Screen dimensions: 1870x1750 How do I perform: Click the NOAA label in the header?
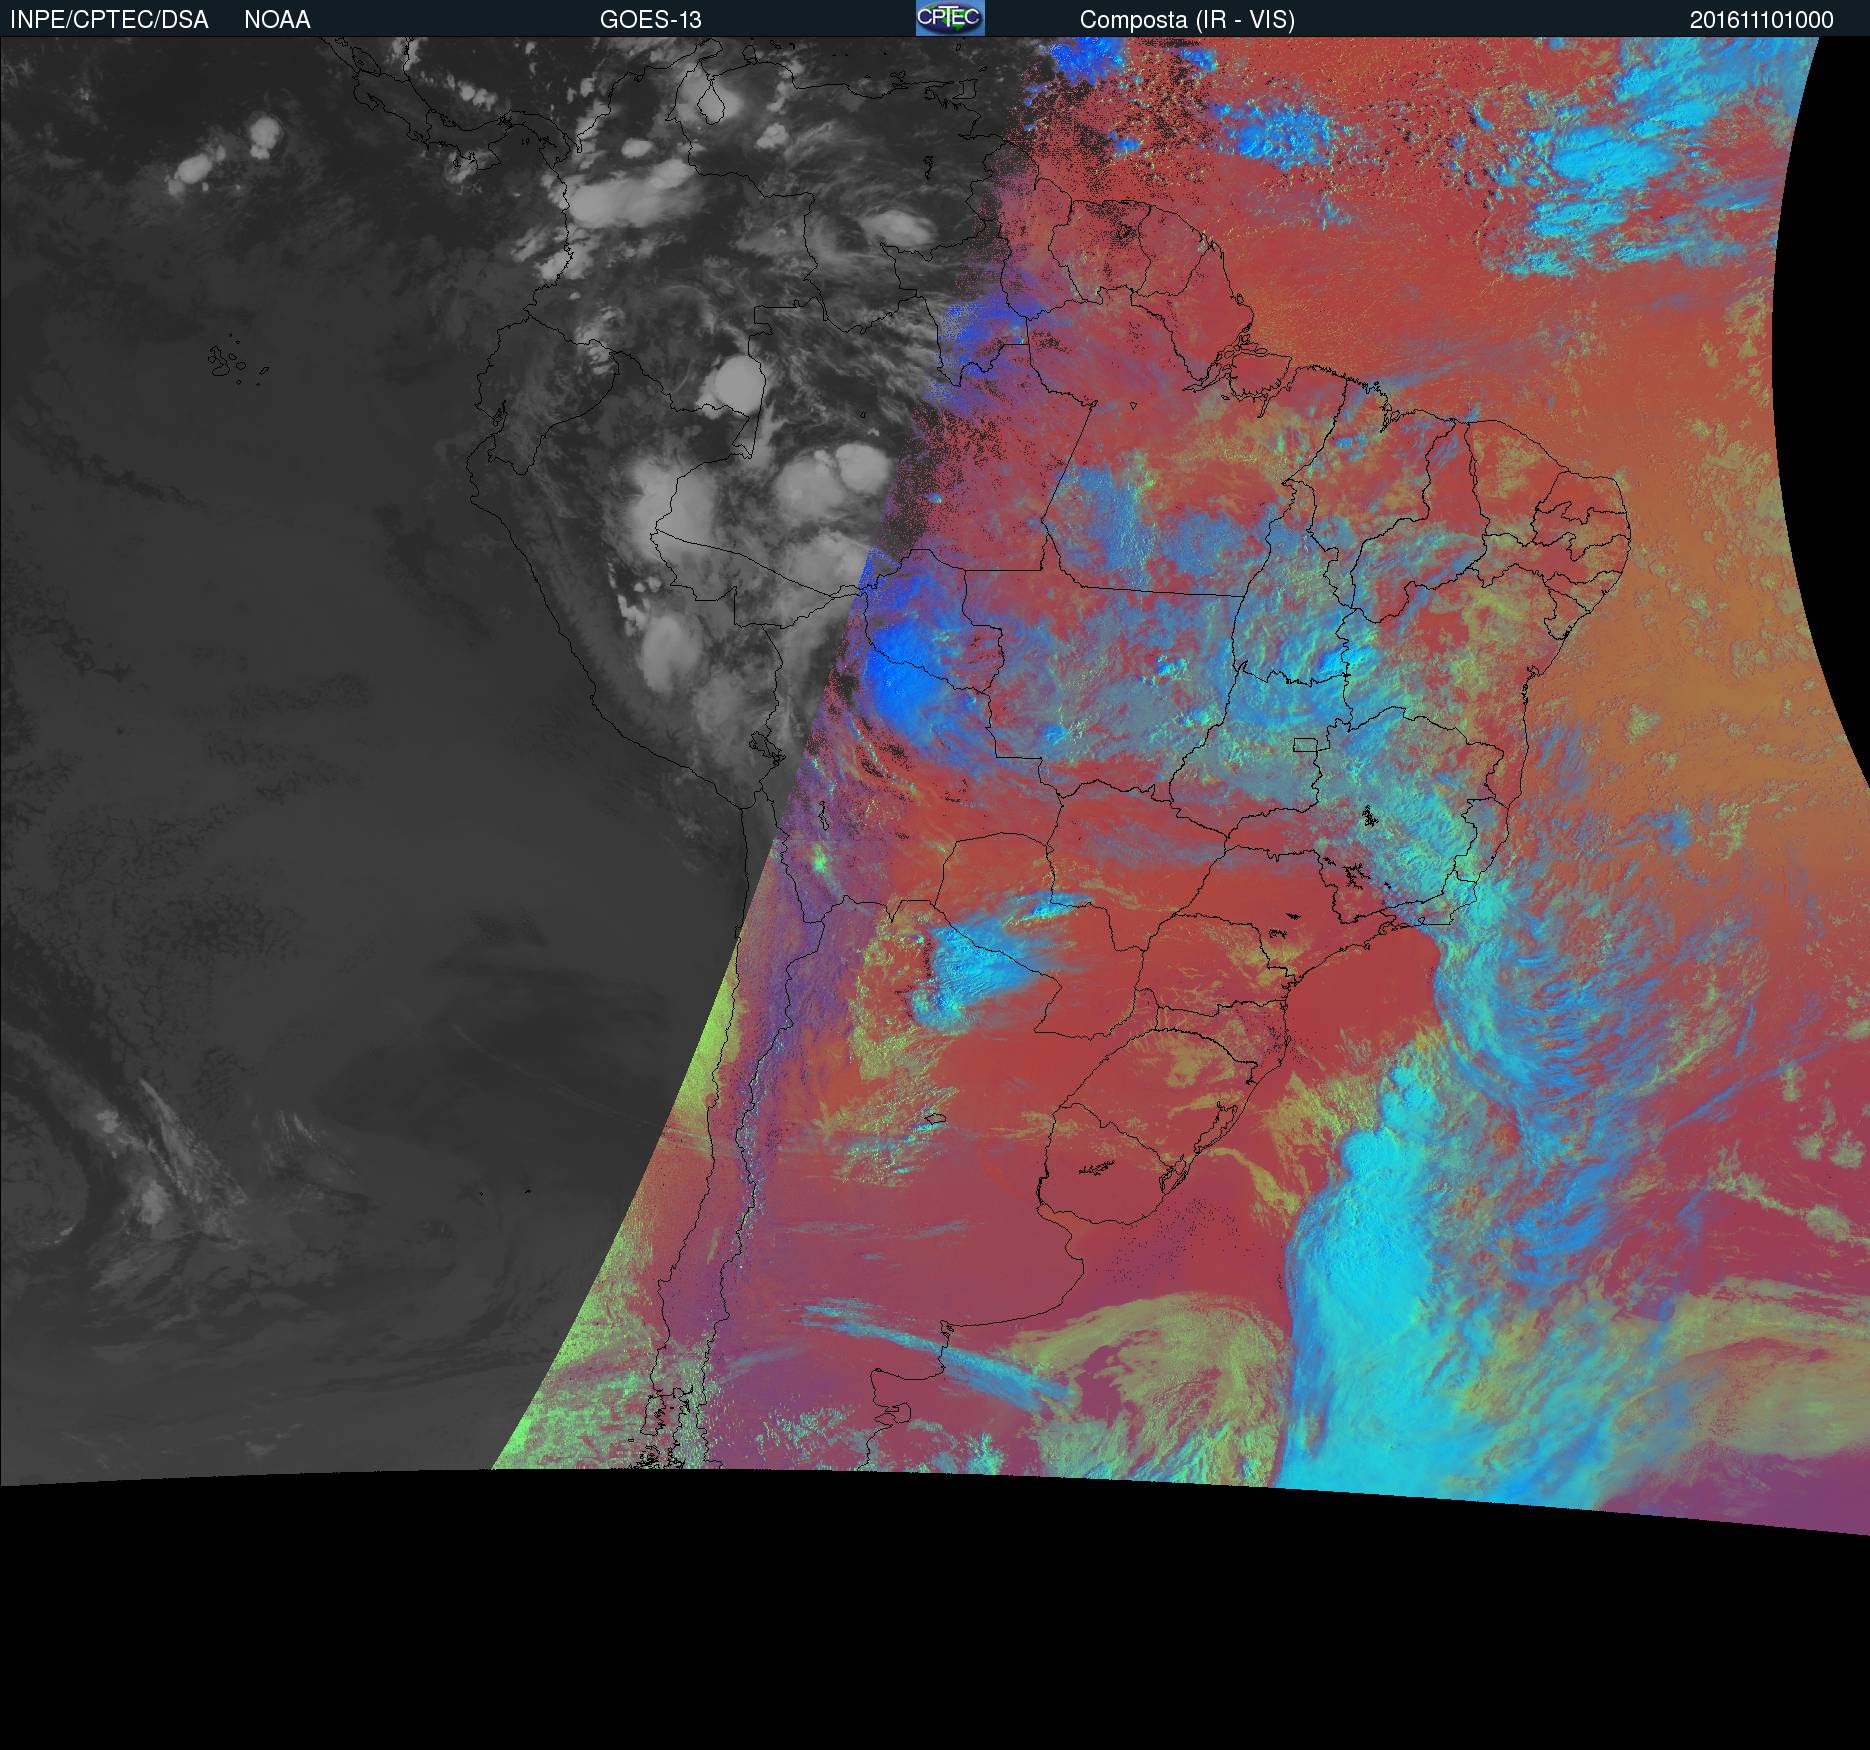277,20
